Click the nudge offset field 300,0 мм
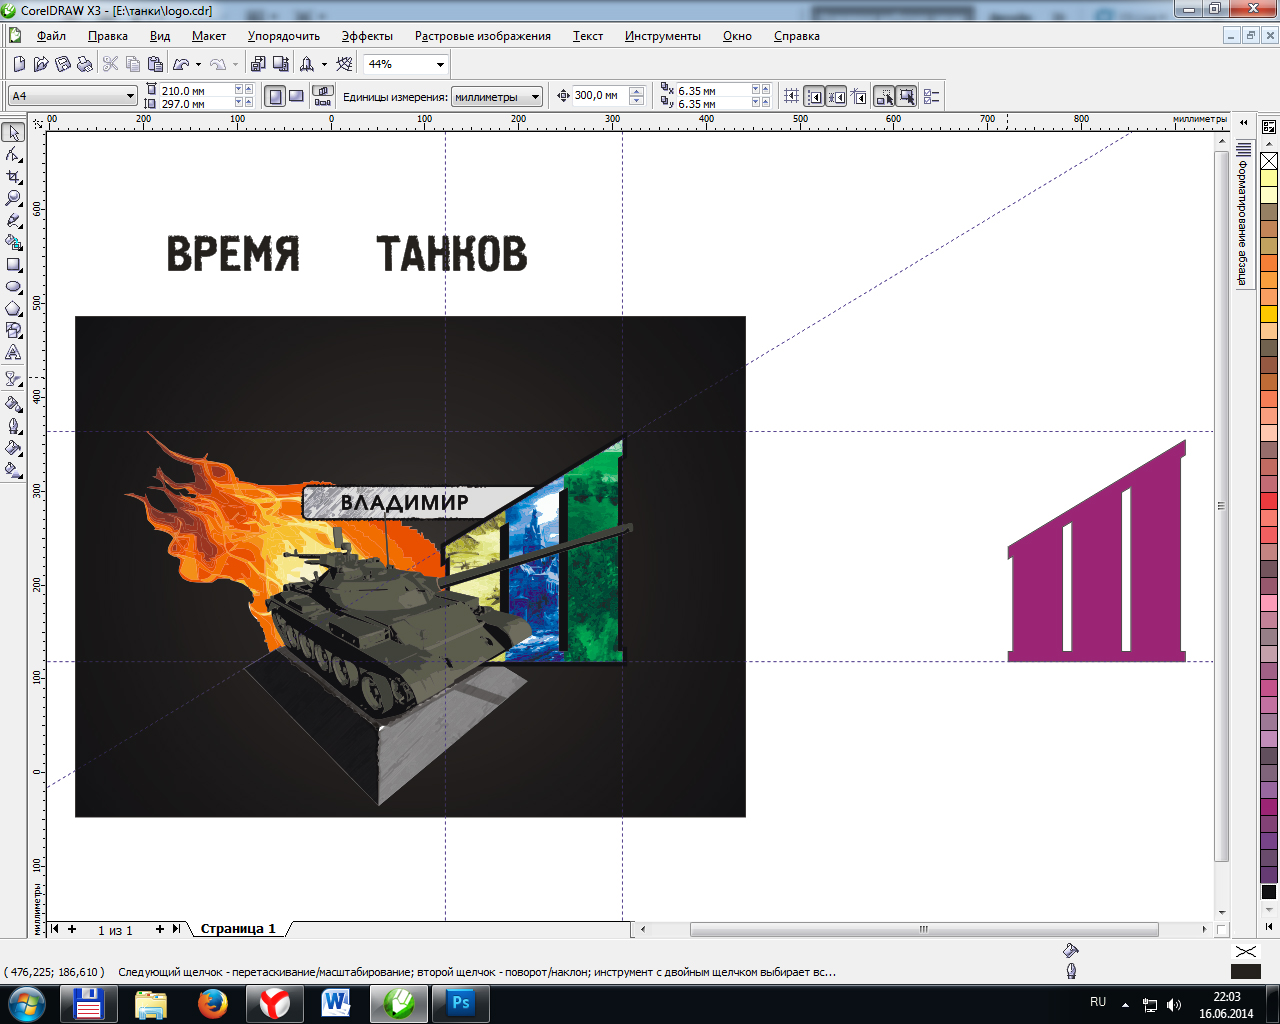 coord(600,96)
